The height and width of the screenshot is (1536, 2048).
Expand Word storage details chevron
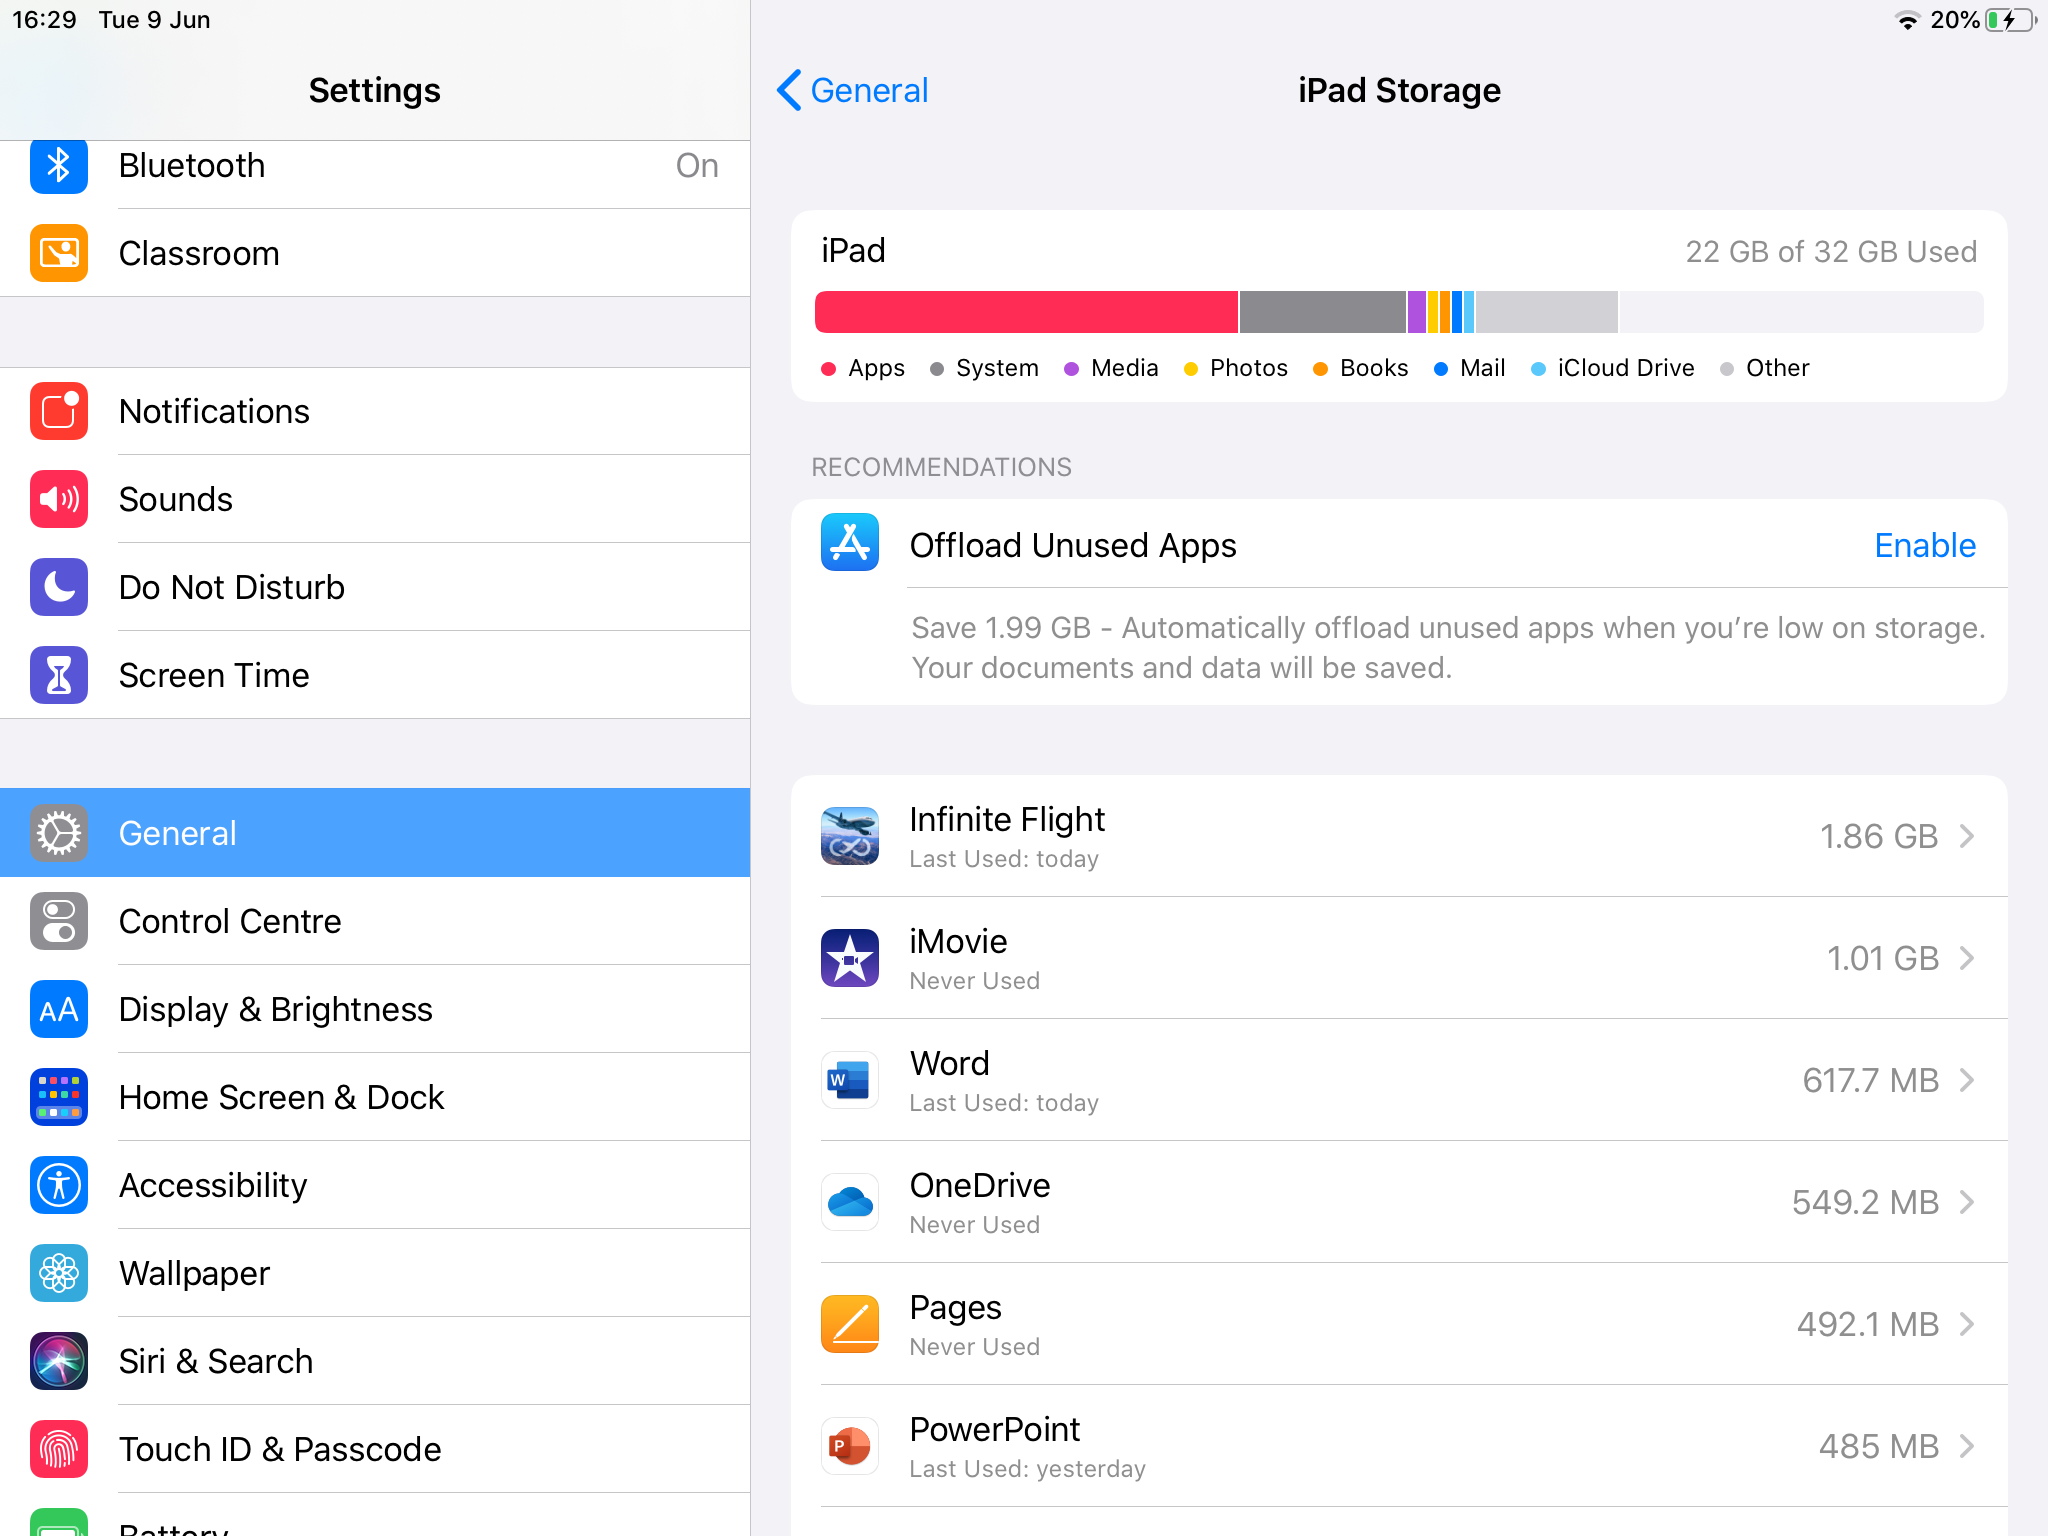click(1966, 1080)
